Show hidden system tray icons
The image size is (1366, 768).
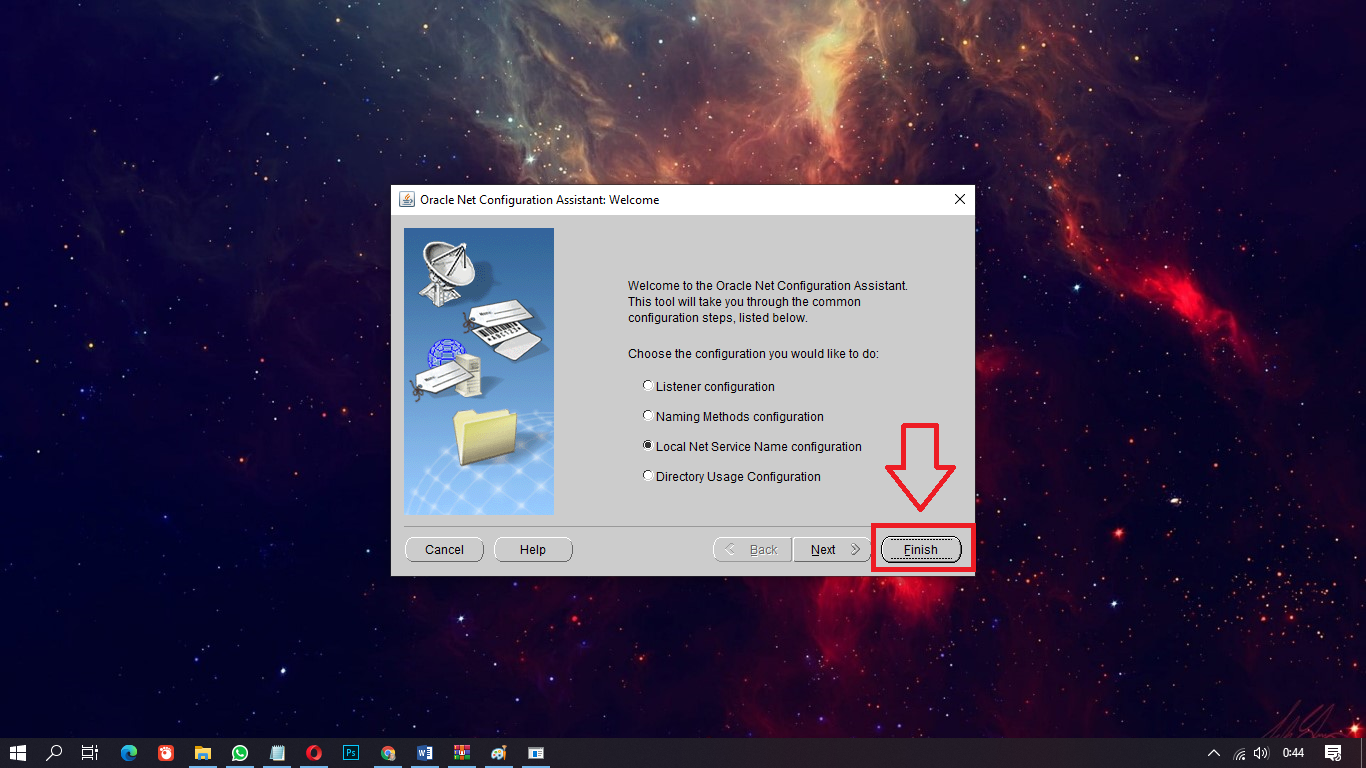(x=1214, y=753)
